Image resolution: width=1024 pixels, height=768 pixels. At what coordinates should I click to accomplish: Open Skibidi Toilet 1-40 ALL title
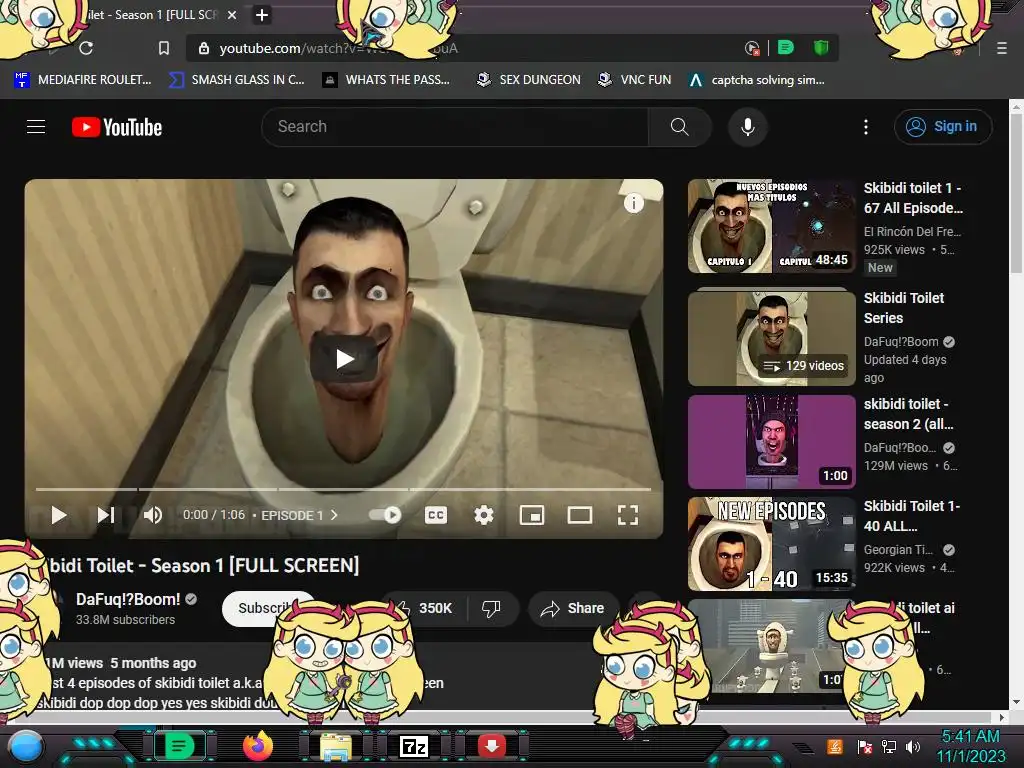(x=912, y=515)
